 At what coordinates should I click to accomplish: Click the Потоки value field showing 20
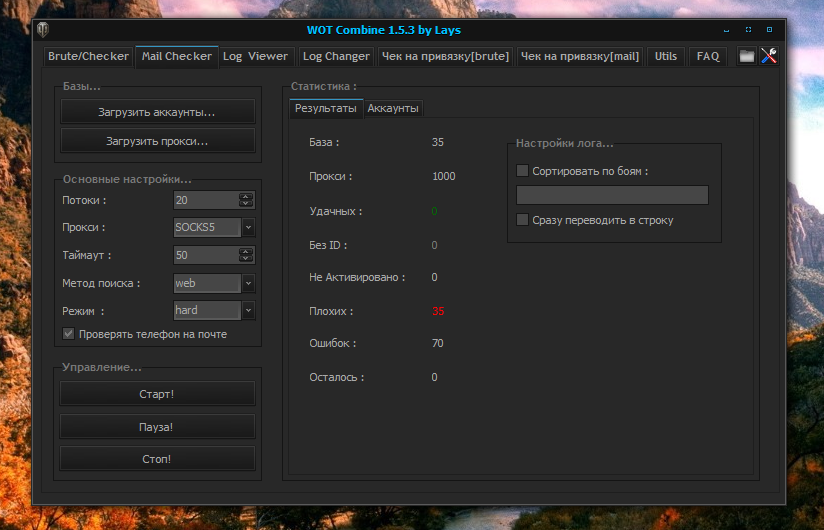(x=205, y=200)
